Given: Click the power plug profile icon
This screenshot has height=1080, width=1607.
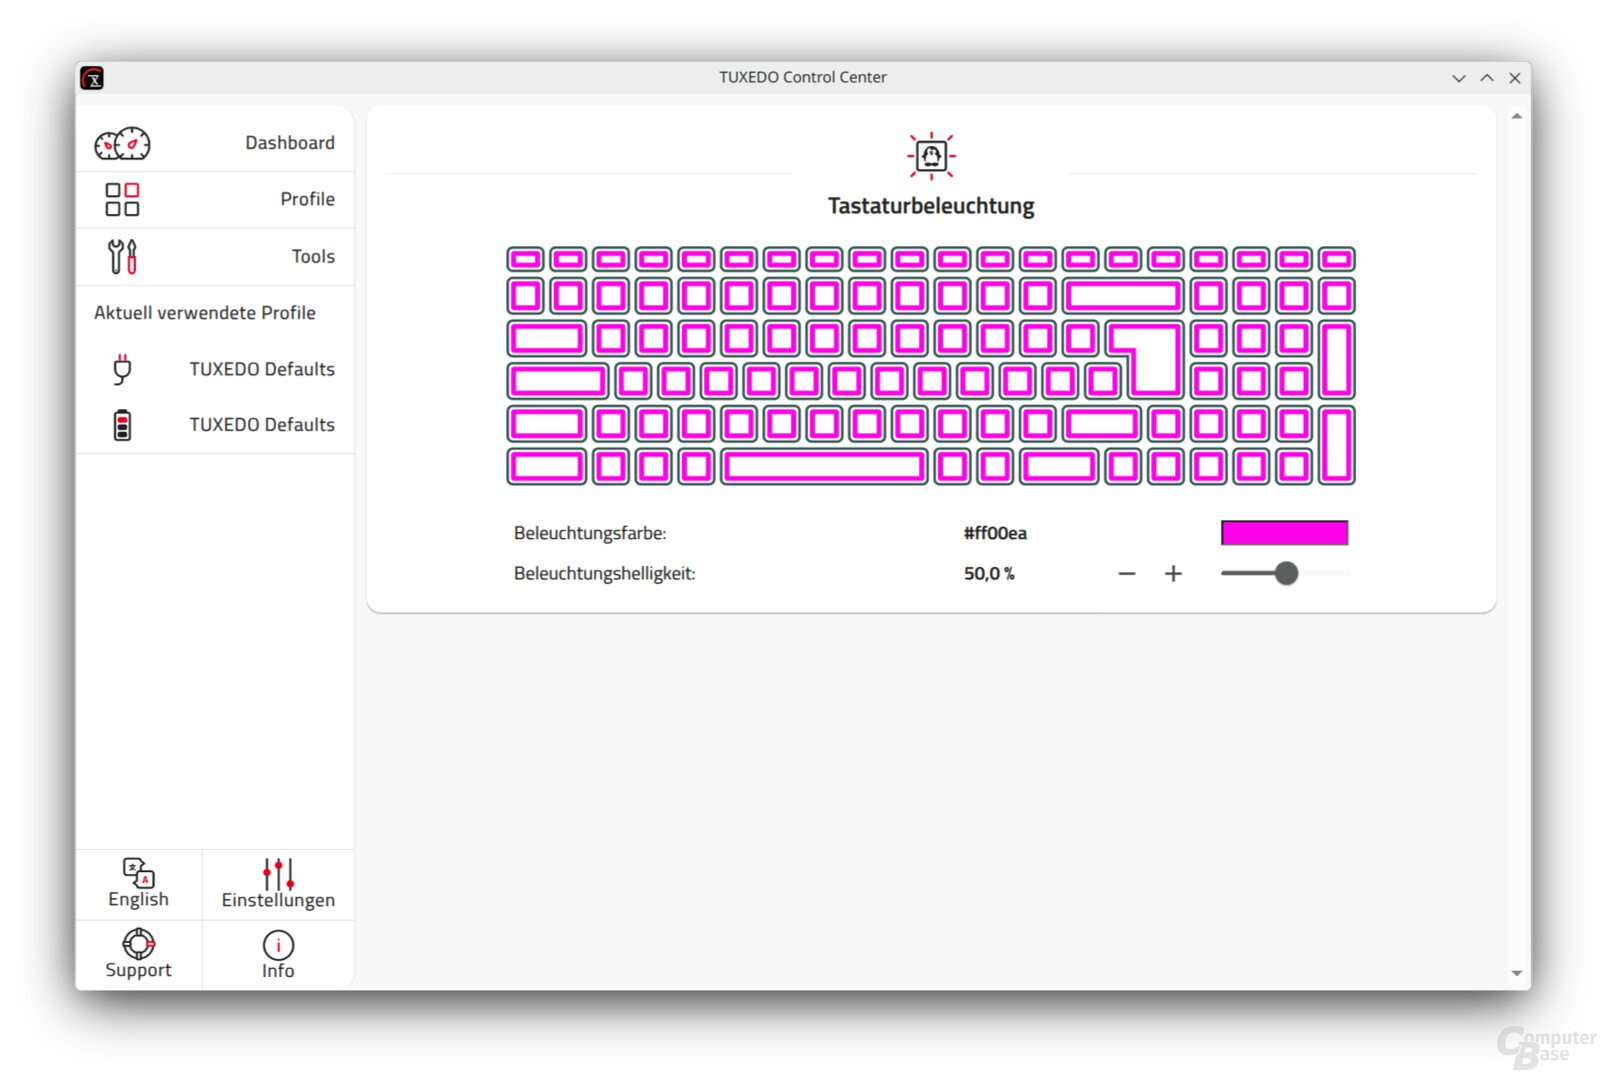Looking at the screenshot, I should (122, 369).
